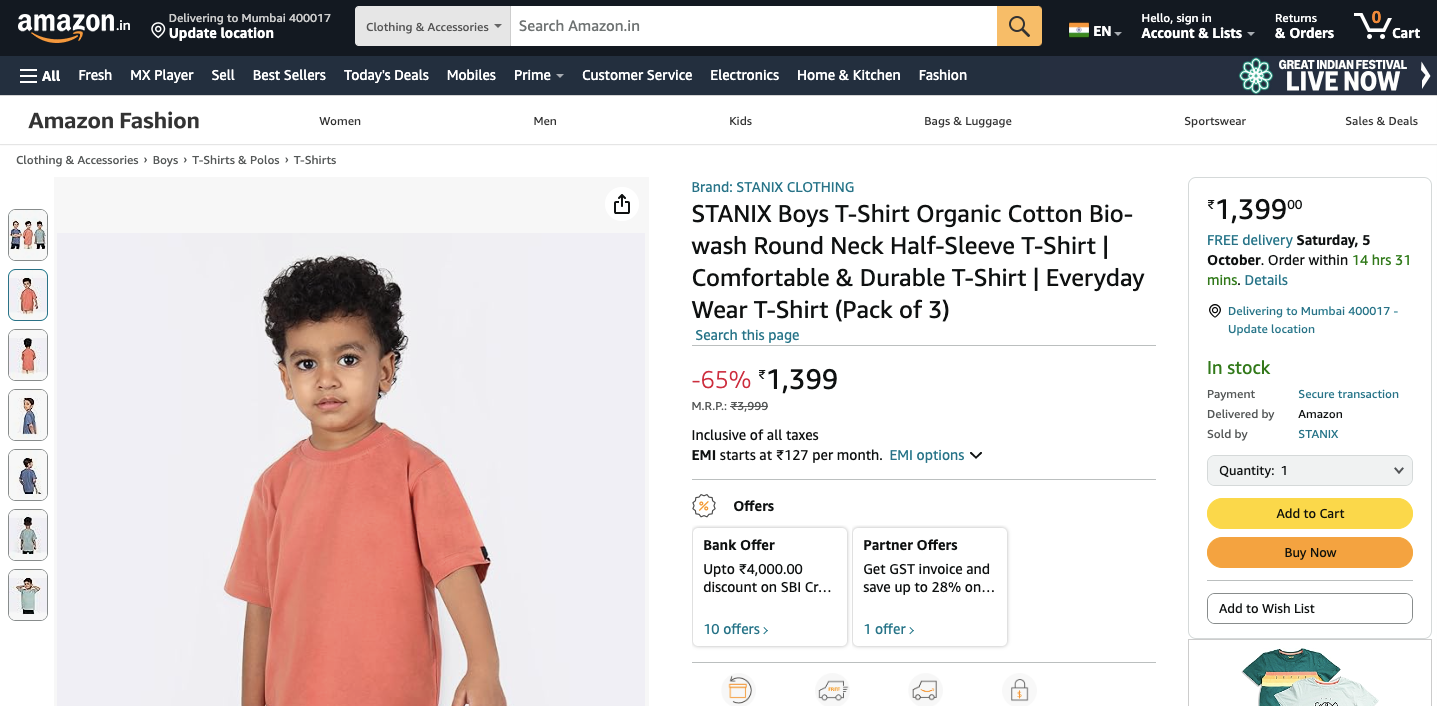Open the Women tab in Amazon Fashion
Image resolution: width=1437 pixels, height=706 pixels.
pyautogui.click(x=340, y=121)
